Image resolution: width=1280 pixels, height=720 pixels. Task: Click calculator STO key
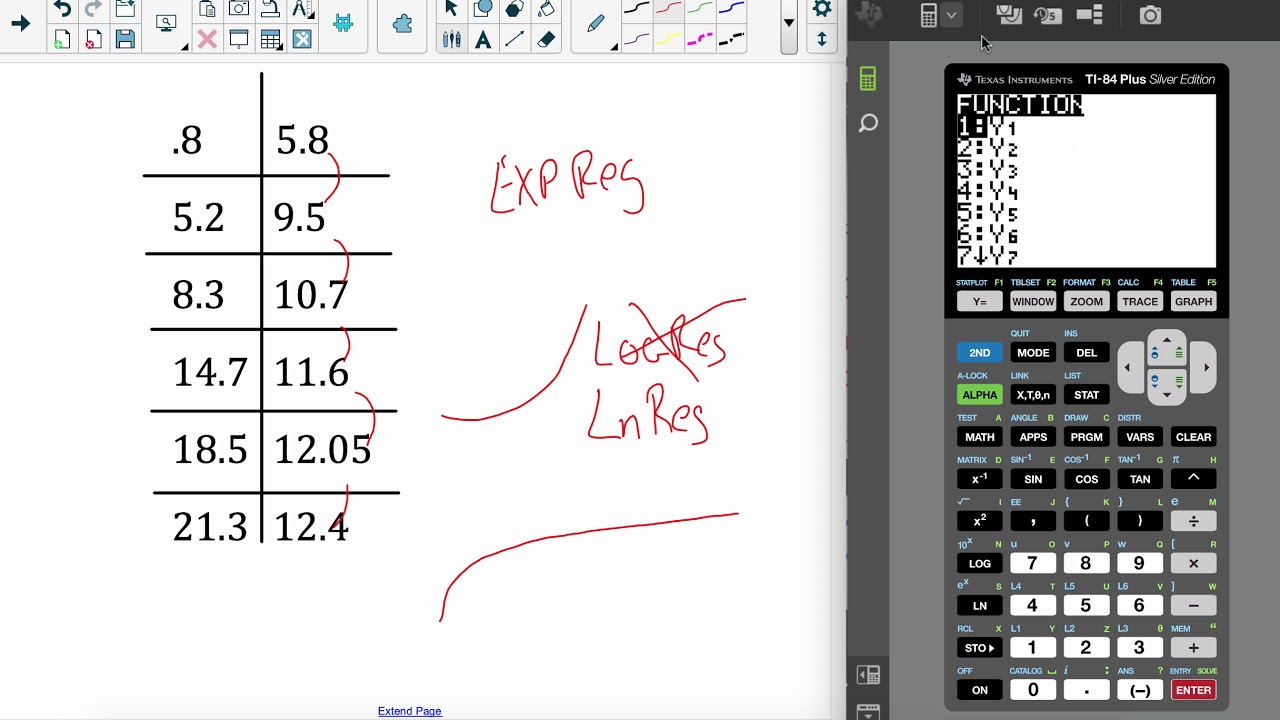979,648
